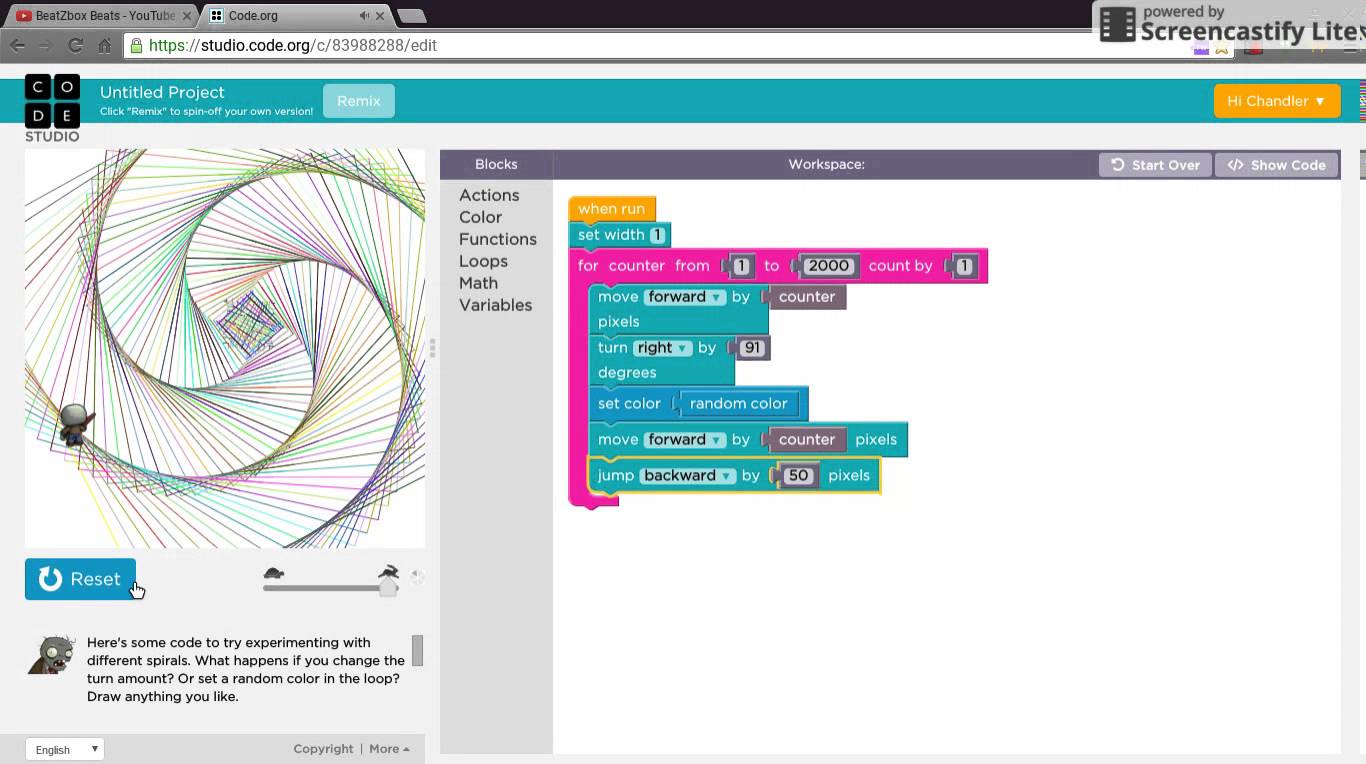Image resolution: width=1366 pixels, height=764 pixels.
Task: Click the speaker icon on the Code.org tab
Action: click(364, 15)
